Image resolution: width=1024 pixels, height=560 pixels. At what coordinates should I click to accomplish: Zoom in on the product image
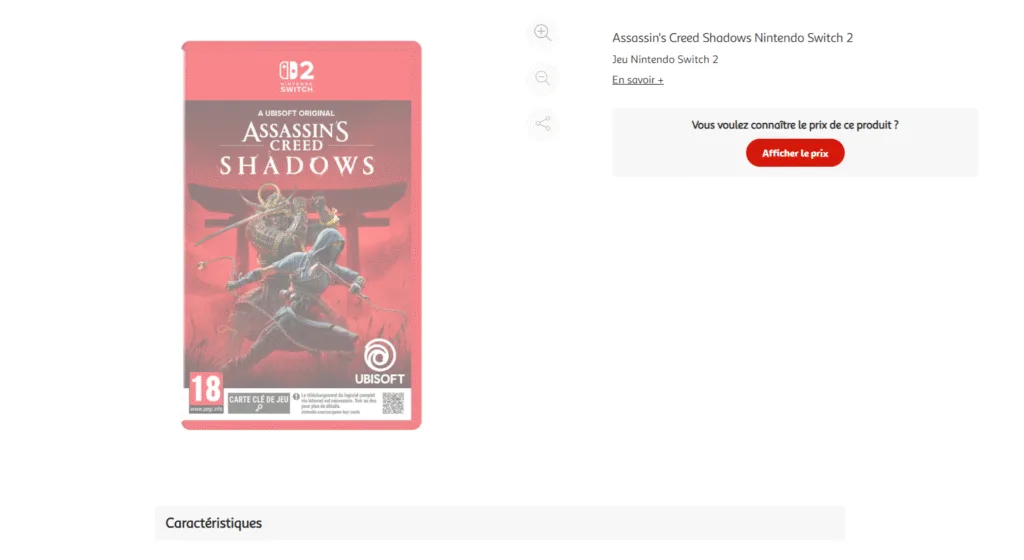[542, 32]
